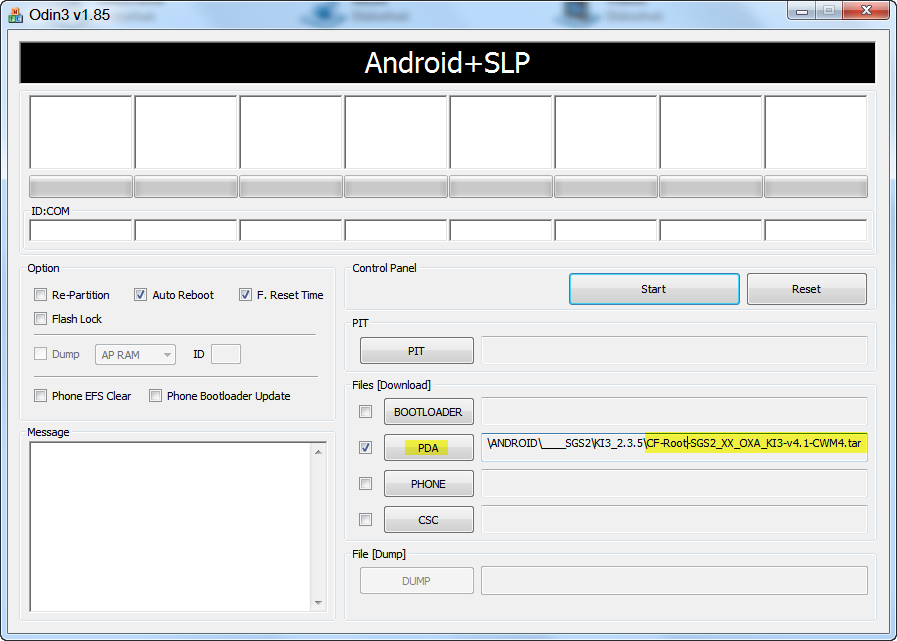Minimize the Odin3 window
This screenshot has height=641, width=897.
coord(801,11)
